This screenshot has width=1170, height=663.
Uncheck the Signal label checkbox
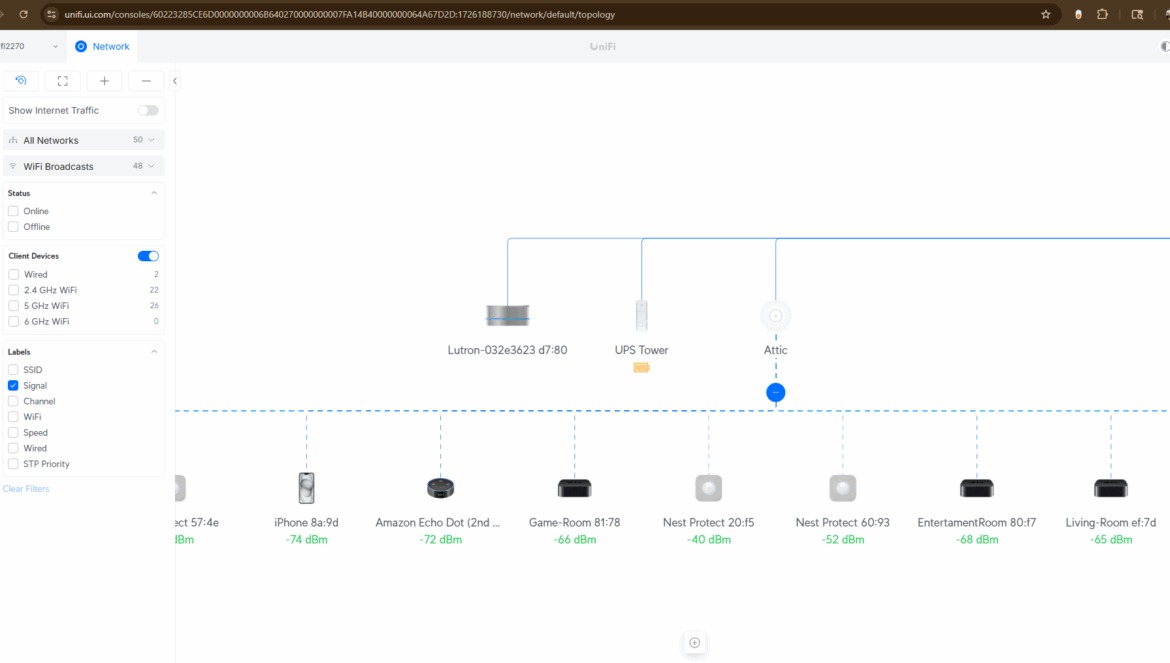(x=13, y=385)
